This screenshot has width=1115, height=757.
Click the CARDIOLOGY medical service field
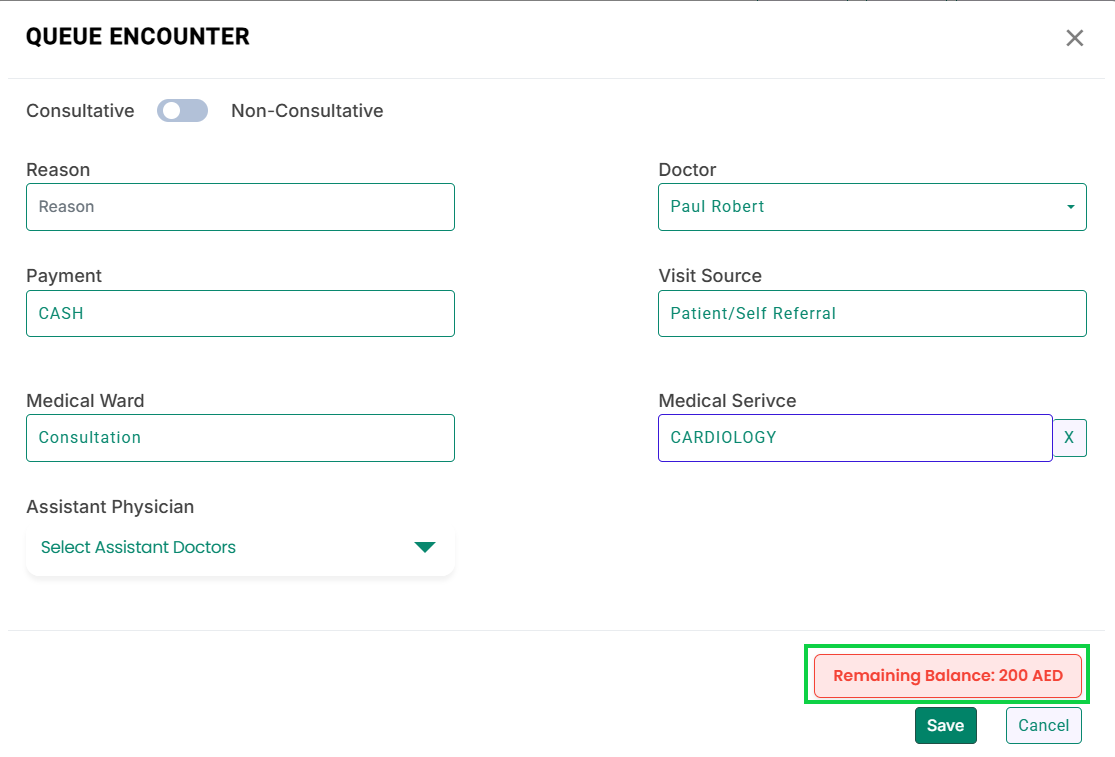[855, 438]
